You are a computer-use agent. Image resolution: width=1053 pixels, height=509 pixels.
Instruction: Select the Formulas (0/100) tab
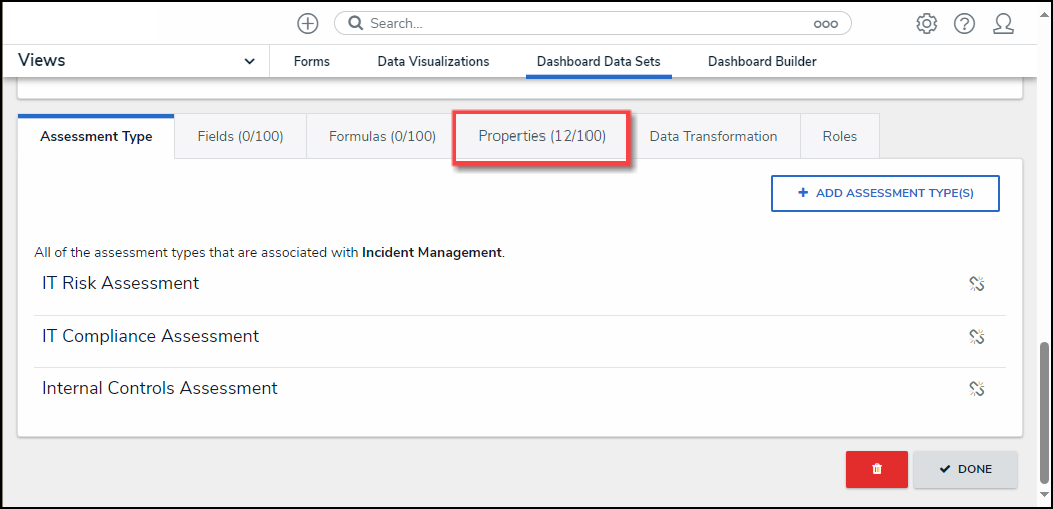click(382, 136)
